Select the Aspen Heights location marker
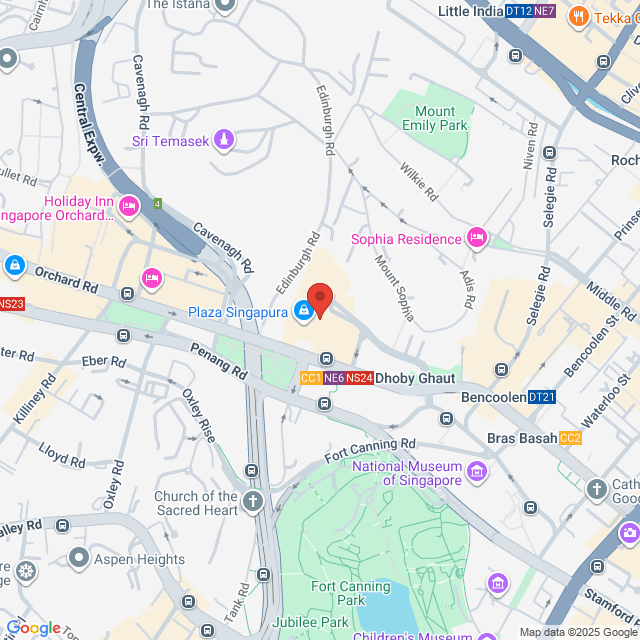 click(x=78, y=558)
